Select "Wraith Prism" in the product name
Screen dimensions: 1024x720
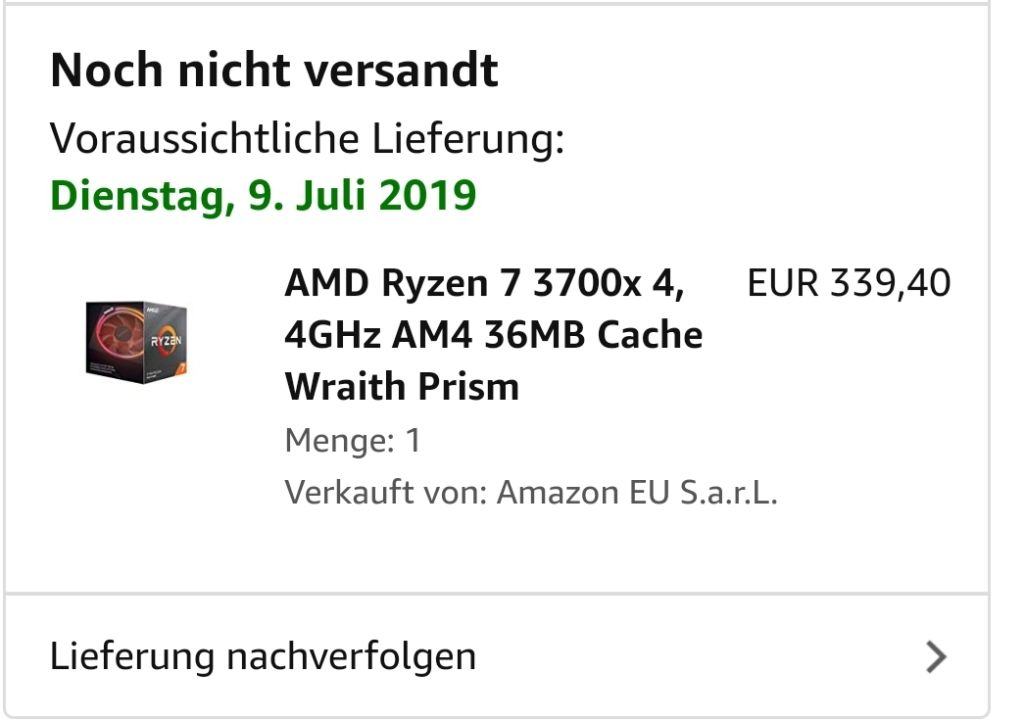click(401, 386)
